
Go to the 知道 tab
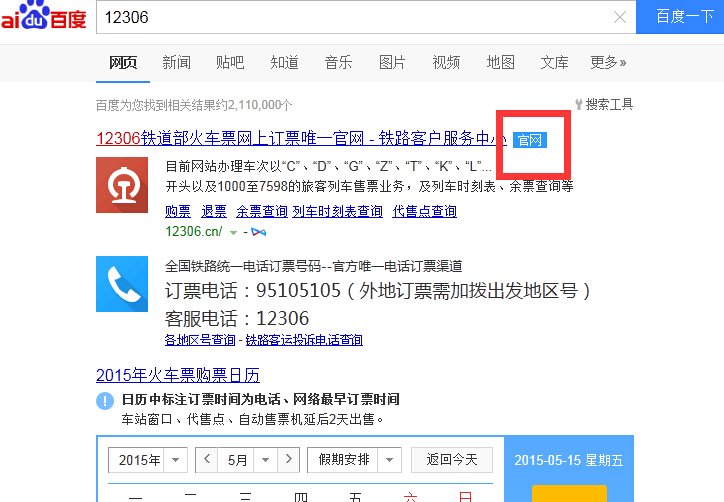284,62
